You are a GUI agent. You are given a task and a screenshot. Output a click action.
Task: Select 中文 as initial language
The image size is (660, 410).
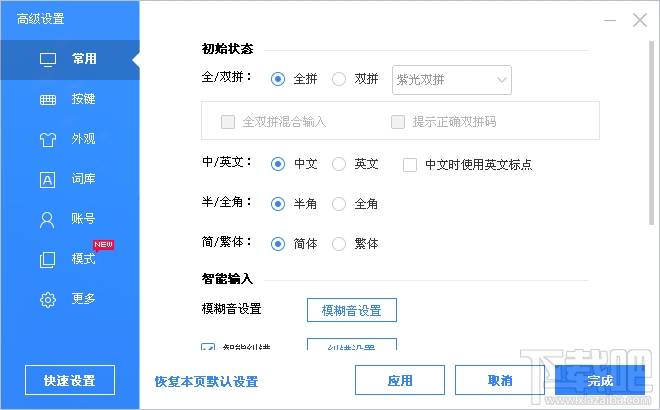tap(278, 164)
